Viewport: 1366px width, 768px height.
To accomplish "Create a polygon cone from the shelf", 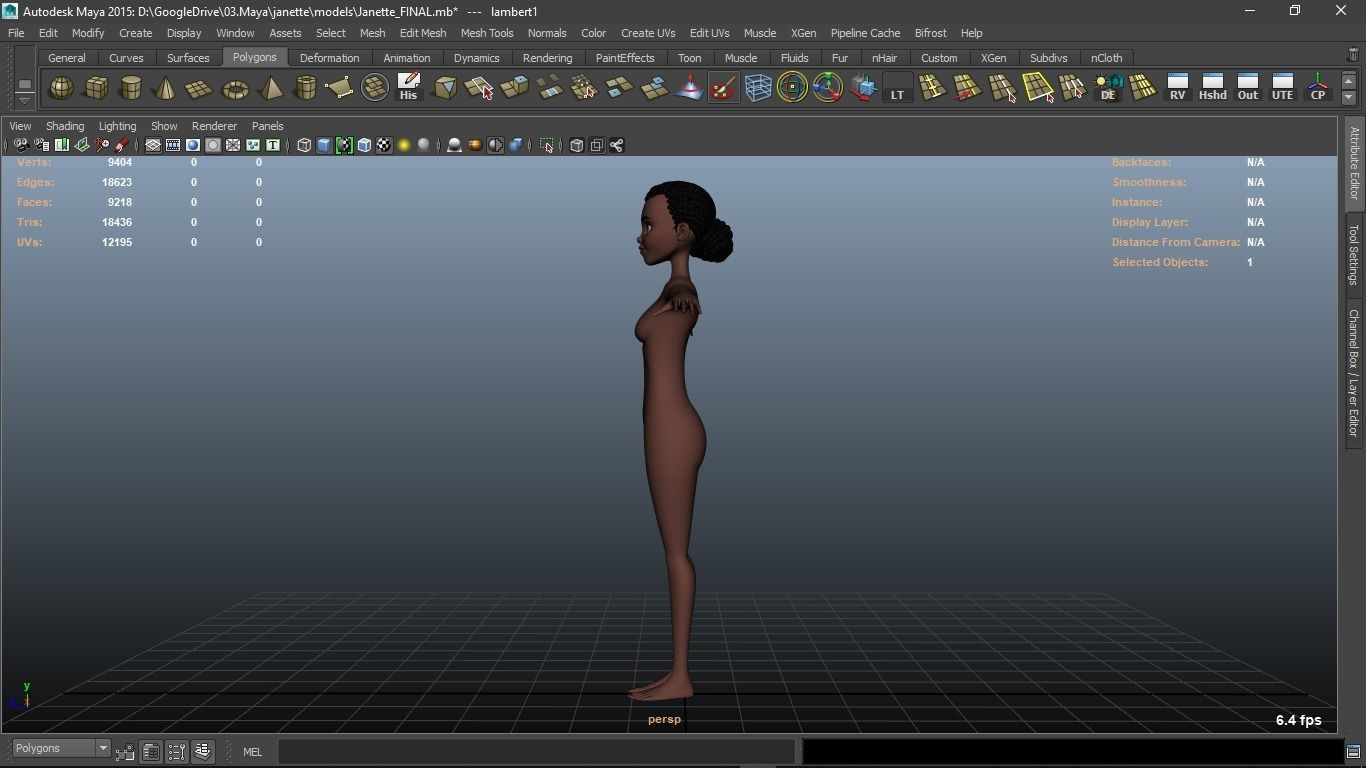I will tap(165, 88).
